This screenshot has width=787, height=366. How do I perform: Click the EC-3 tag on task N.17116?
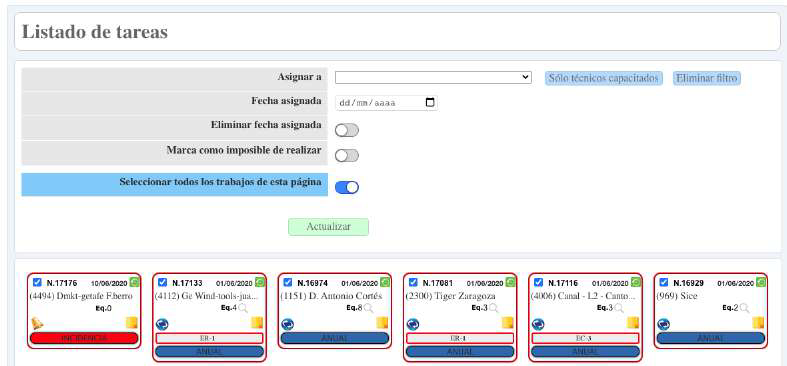(586, 338)
